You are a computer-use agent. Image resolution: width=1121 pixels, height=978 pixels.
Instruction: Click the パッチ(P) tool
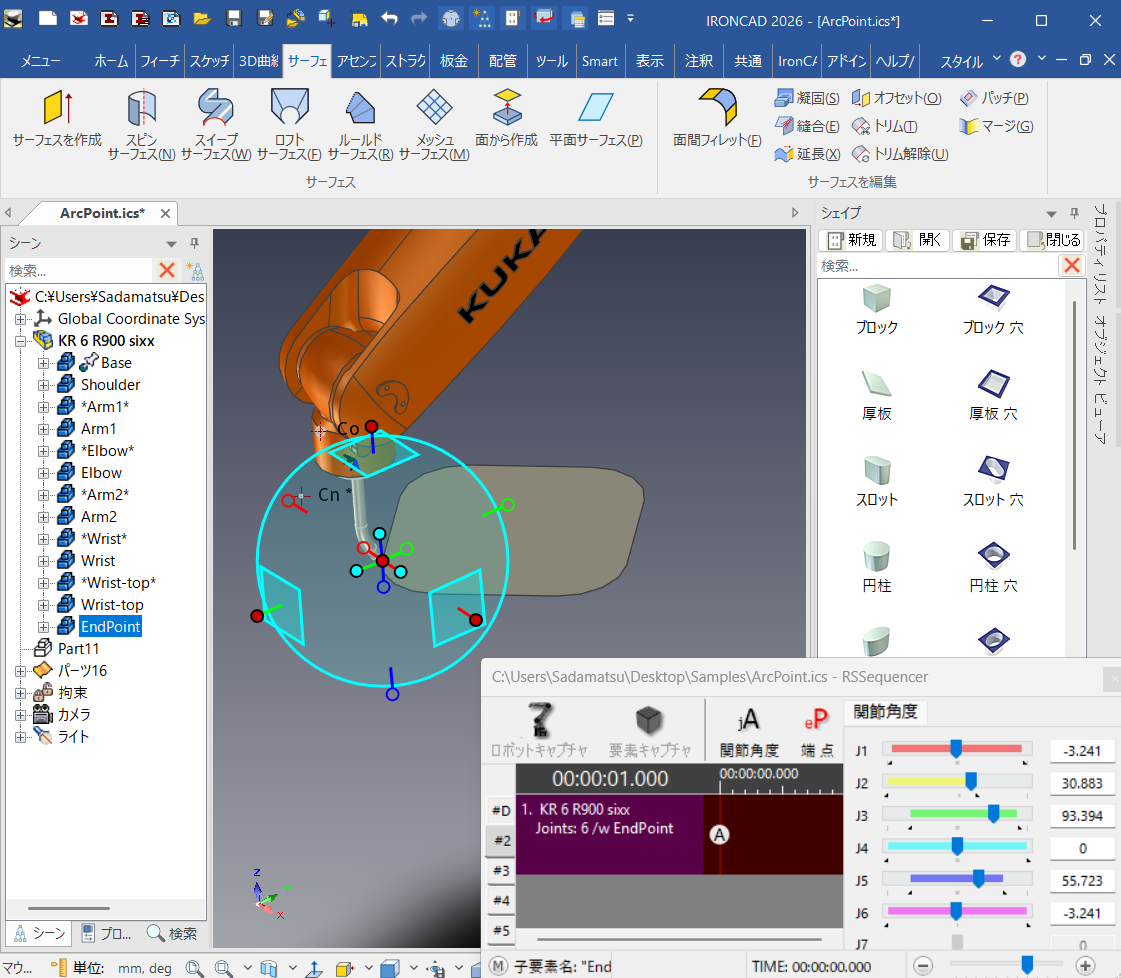[x=994, y=98]
